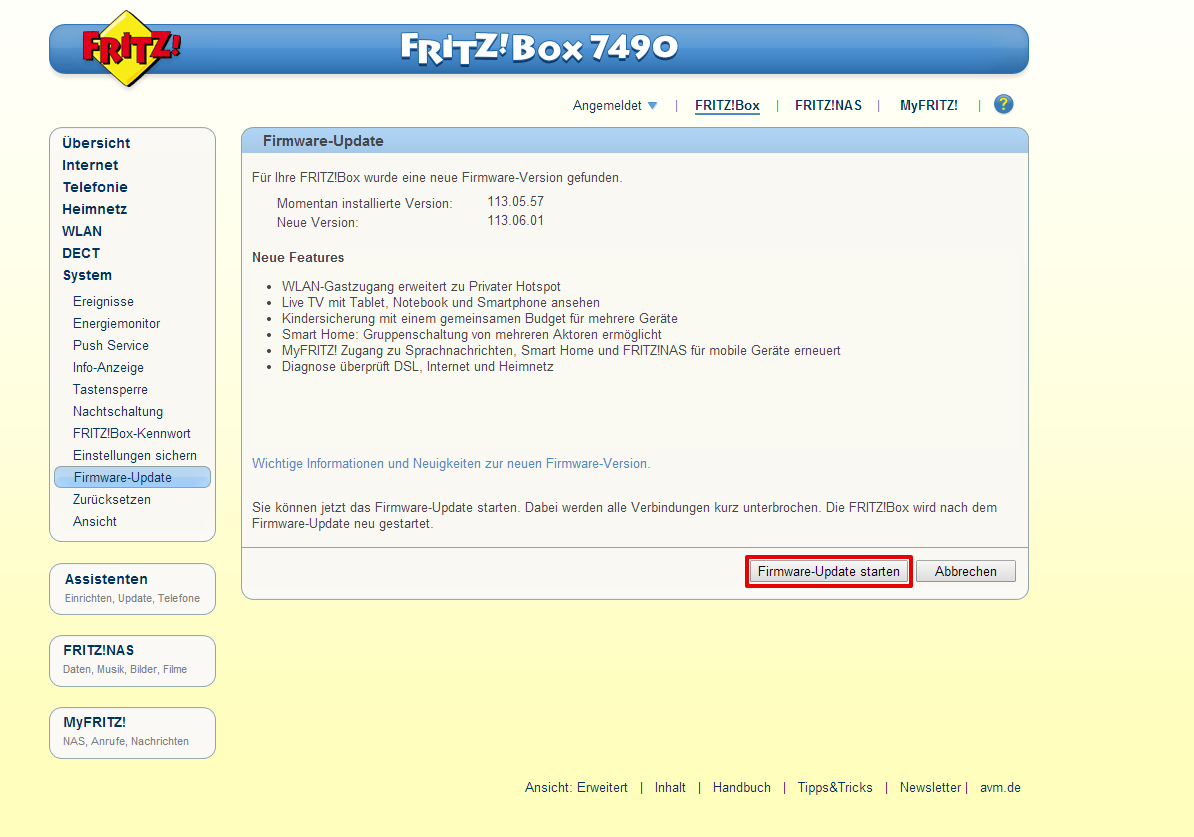Viewport: 1194px width, 837px height.
Task: Expand the Angemeldet dropdown arrow
Action: [x=652, y=106]
